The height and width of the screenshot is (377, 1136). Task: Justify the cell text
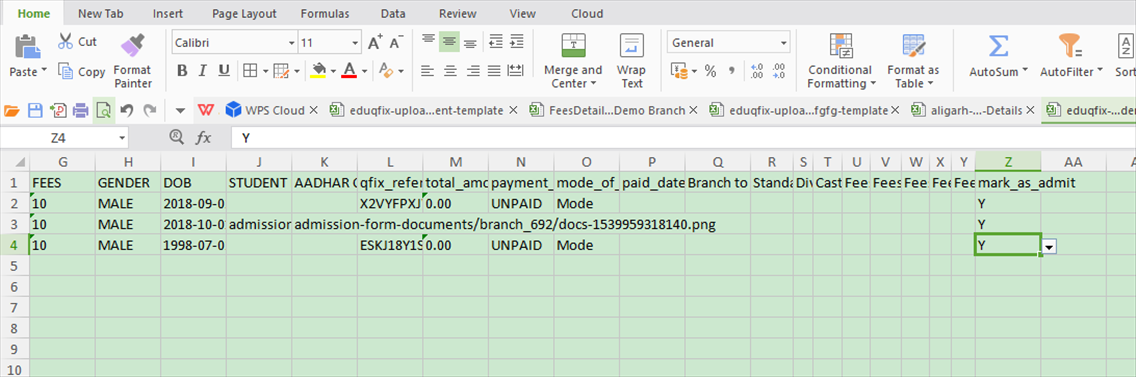point(494,70)
